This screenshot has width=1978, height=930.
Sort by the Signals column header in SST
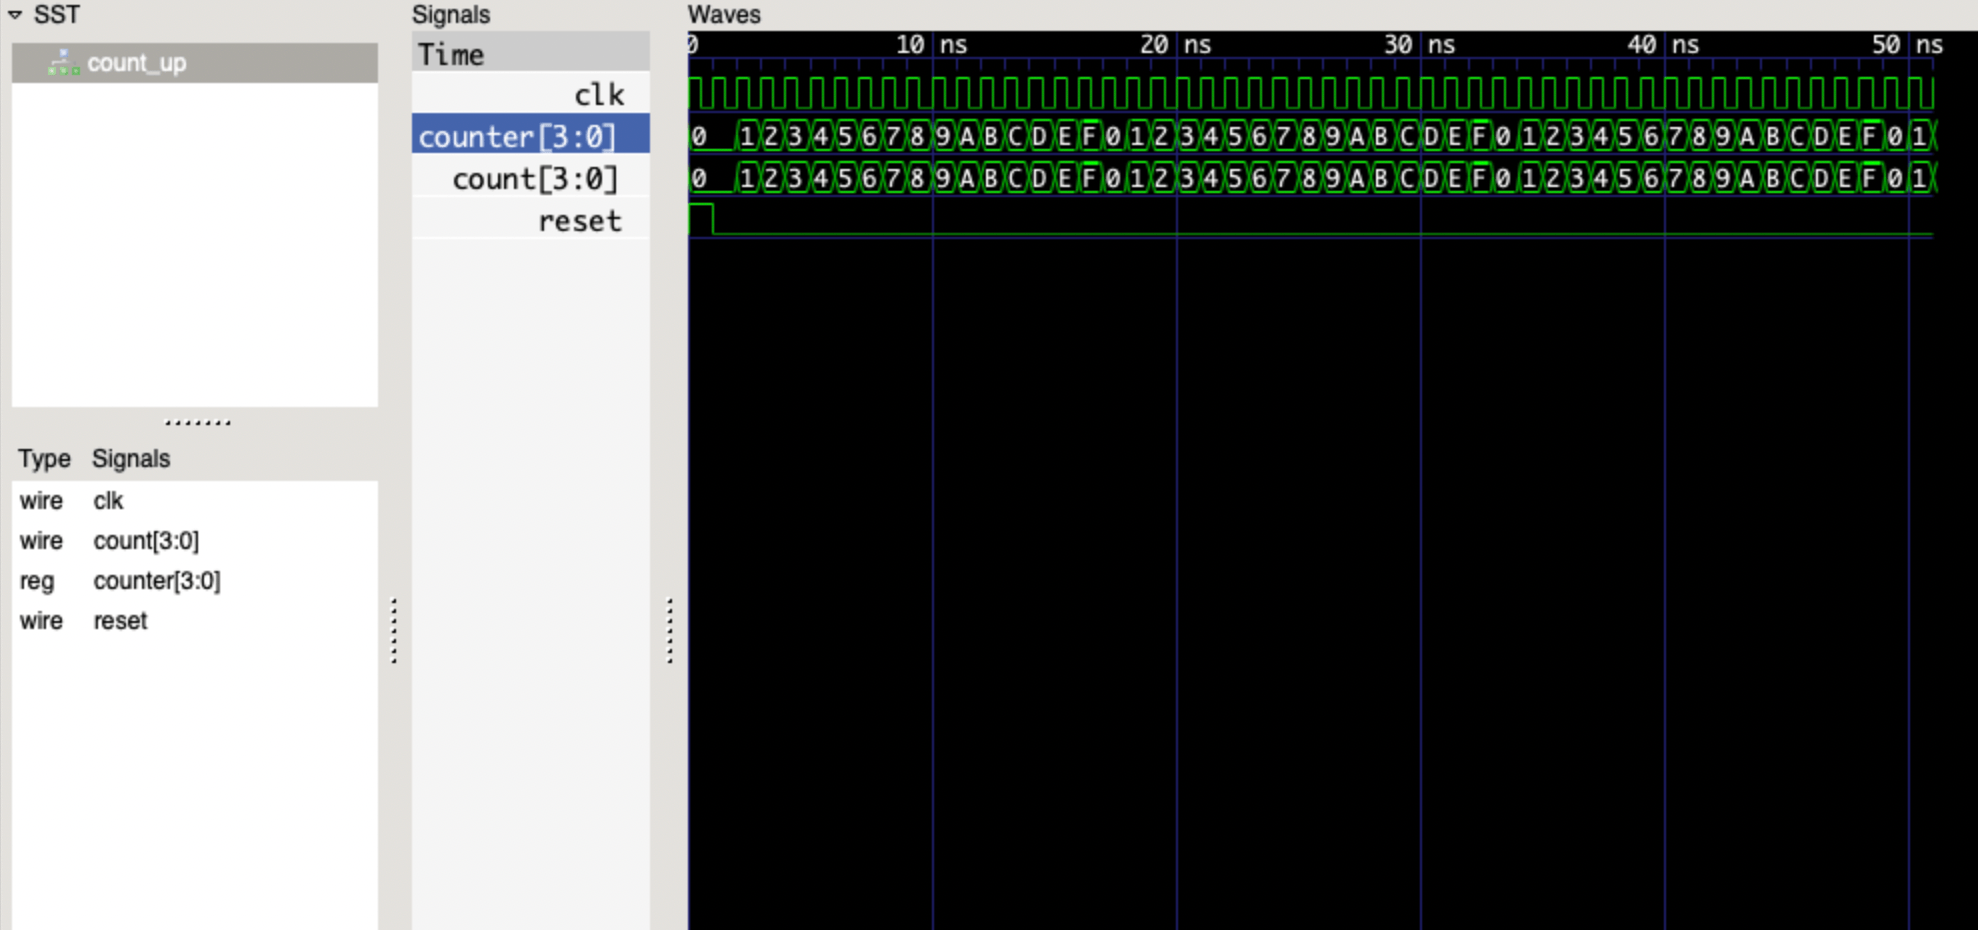[x=131, y=459]
